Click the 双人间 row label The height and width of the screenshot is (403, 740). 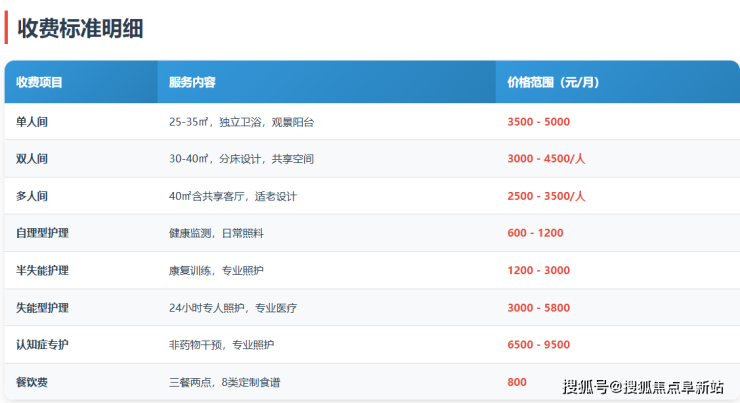point(32,159)
